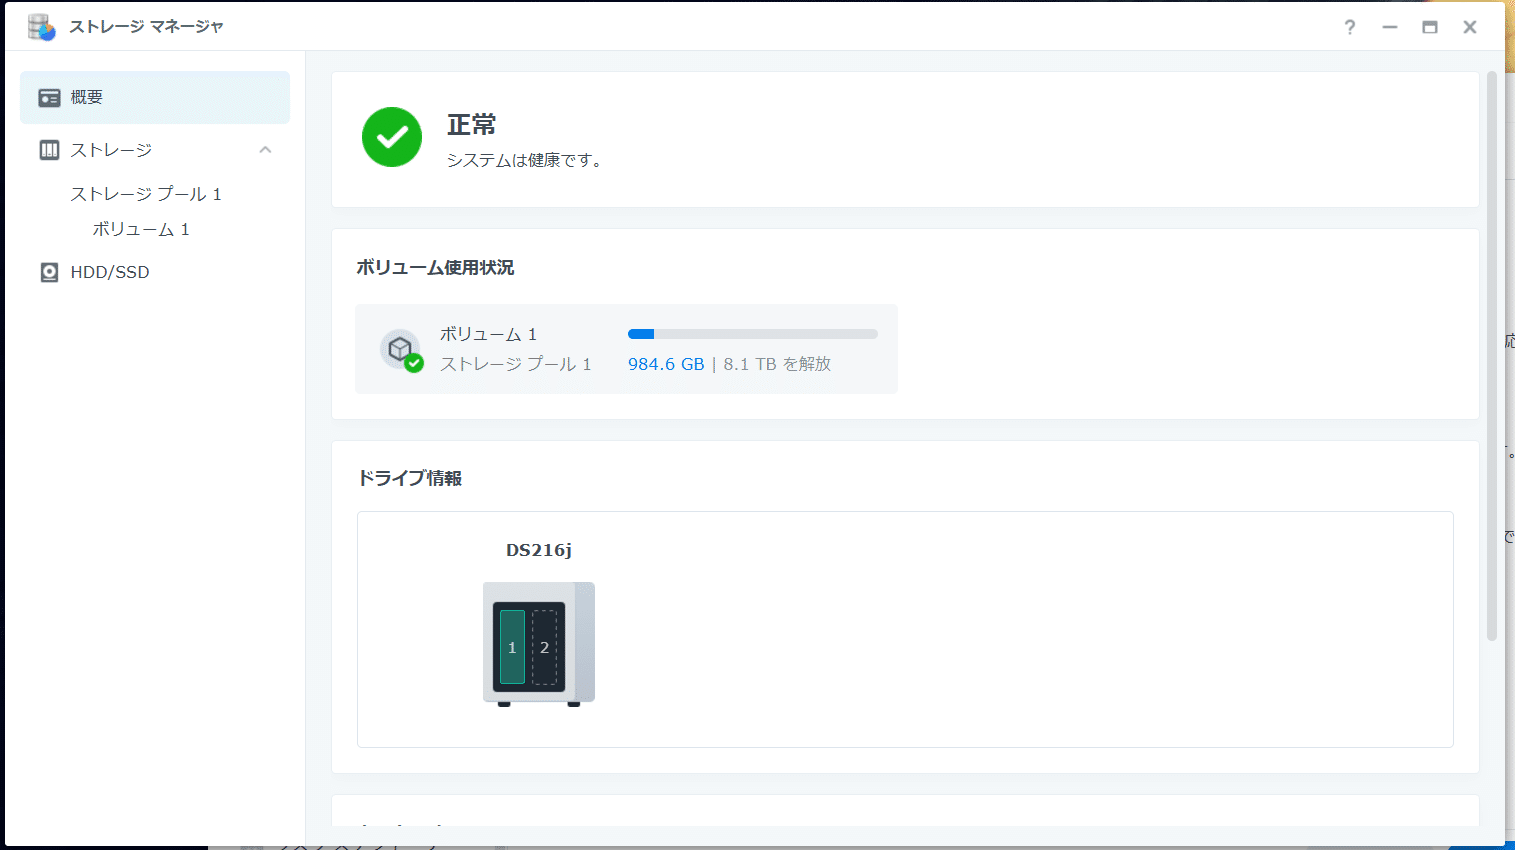This screenshot has width=1515, height=850.
Task: Click the green health checkmark icon
Action: tap(391, 137)
